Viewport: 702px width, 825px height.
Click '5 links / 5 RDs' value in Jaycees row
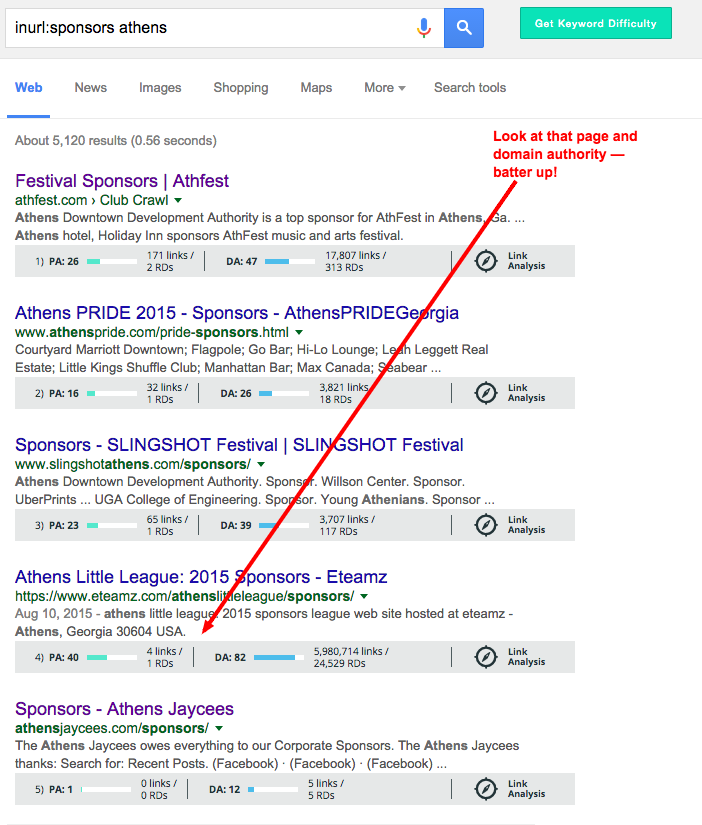[326, 790]
